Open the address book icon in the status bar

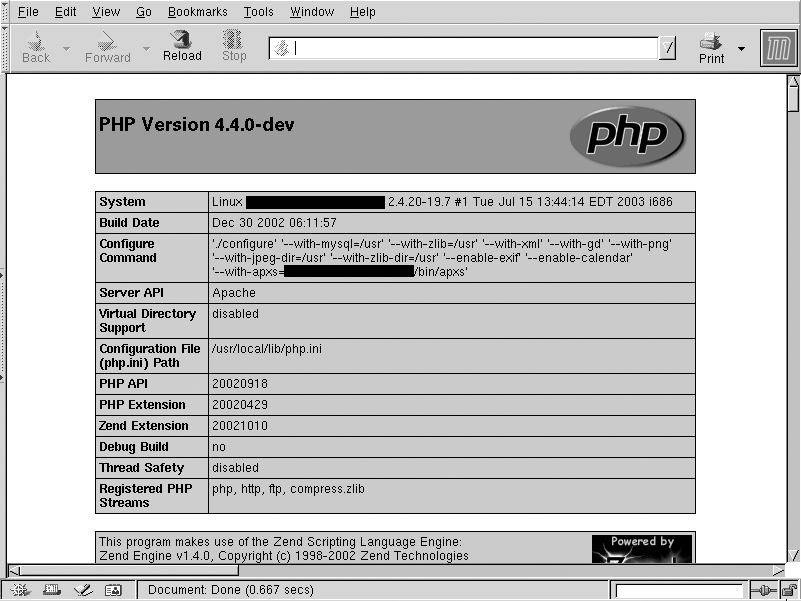(115, 590)
